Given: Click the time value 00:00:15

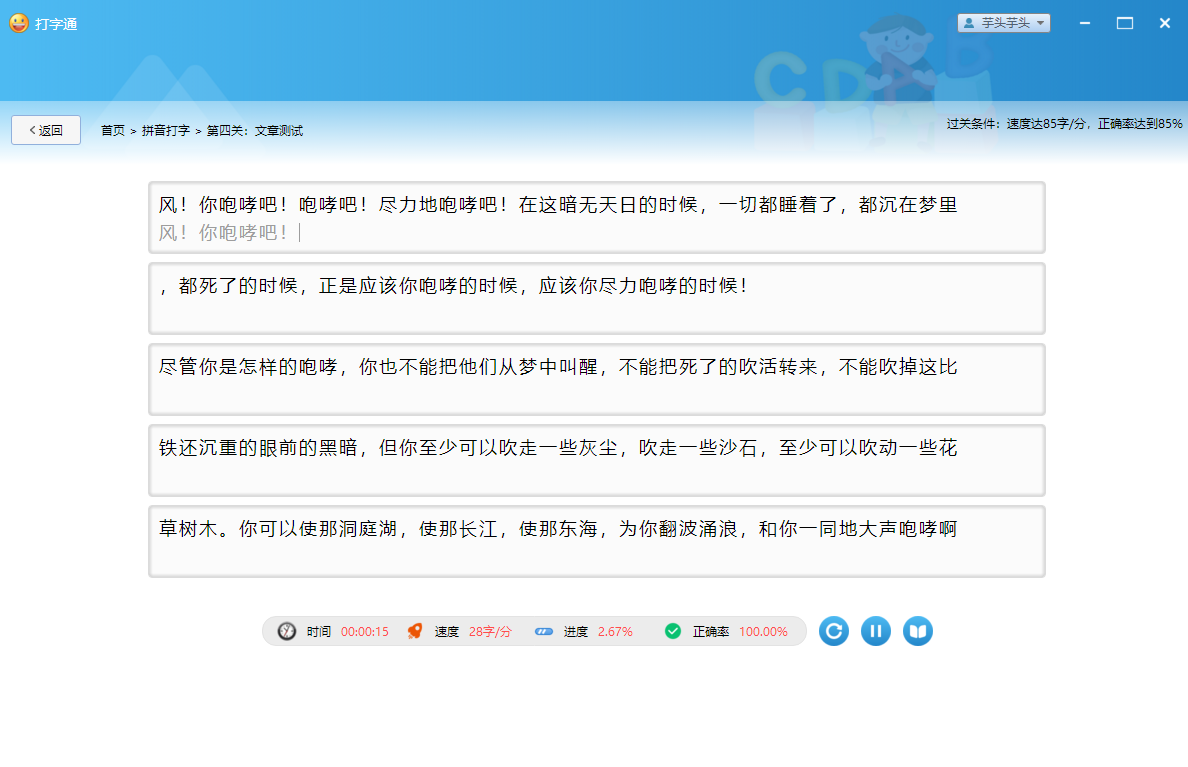Looking at the screenshot, I should [364, 631].
